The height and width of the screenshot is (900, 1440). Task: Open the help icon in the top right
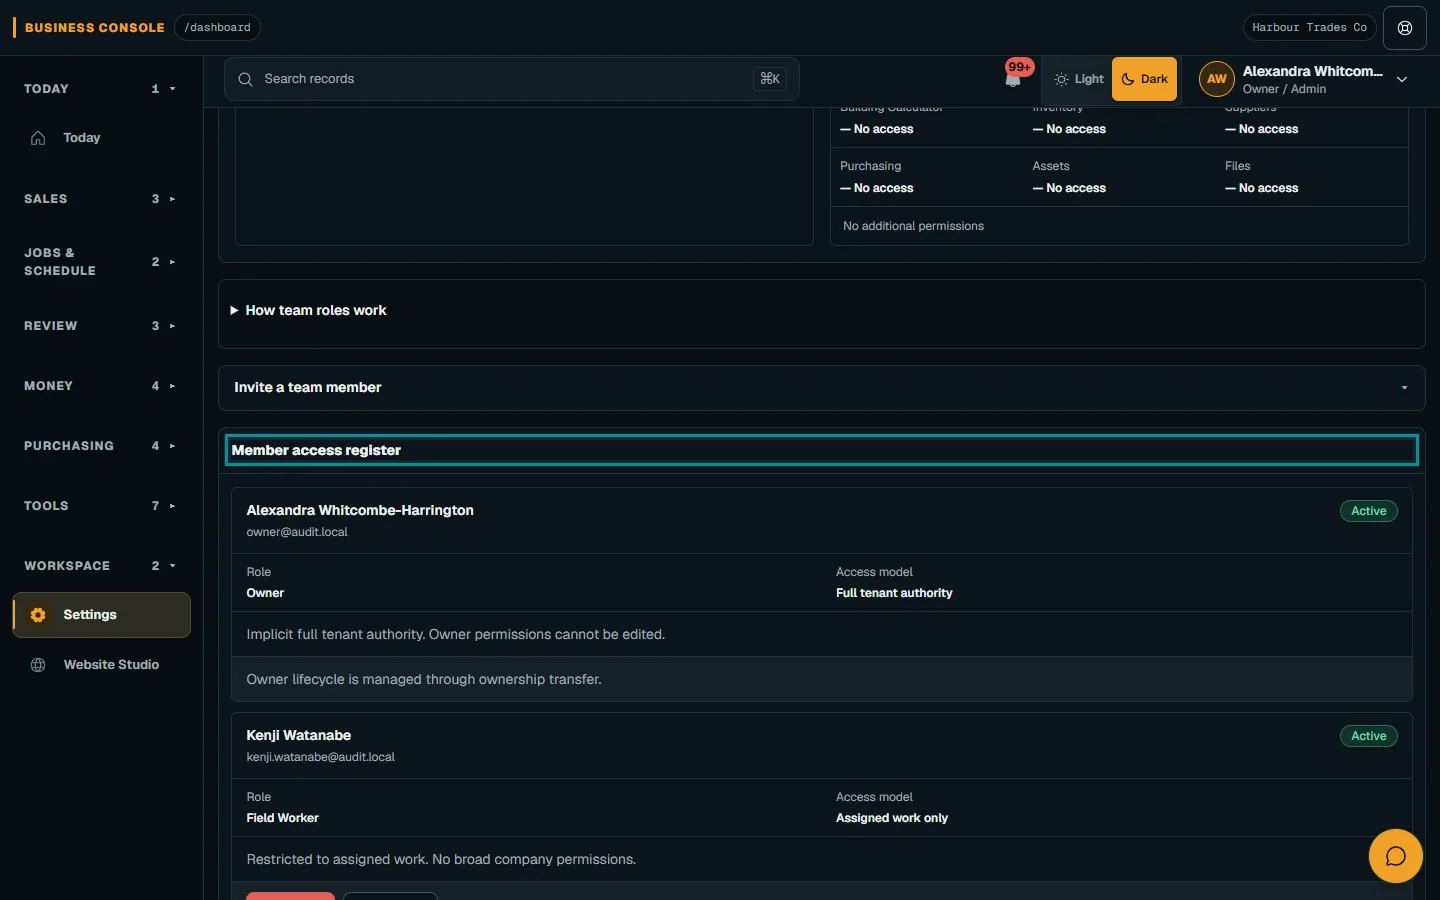pos(1405,28)
